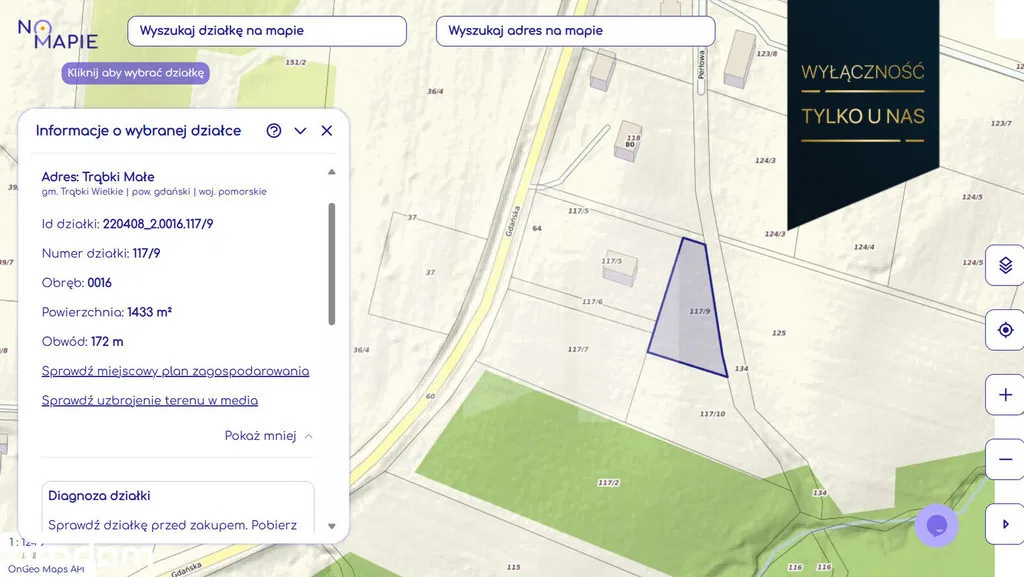This screenshot has width=1024, height=577.
Task: Click the 'Wyszukaj działkę na mapie' field
Action: pos(267,31)
